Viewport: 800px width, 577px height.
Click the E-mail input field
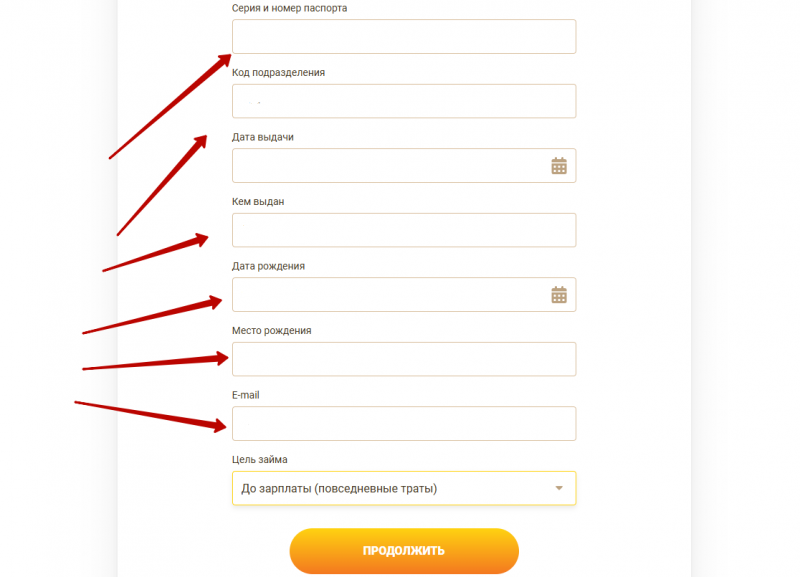403,423
